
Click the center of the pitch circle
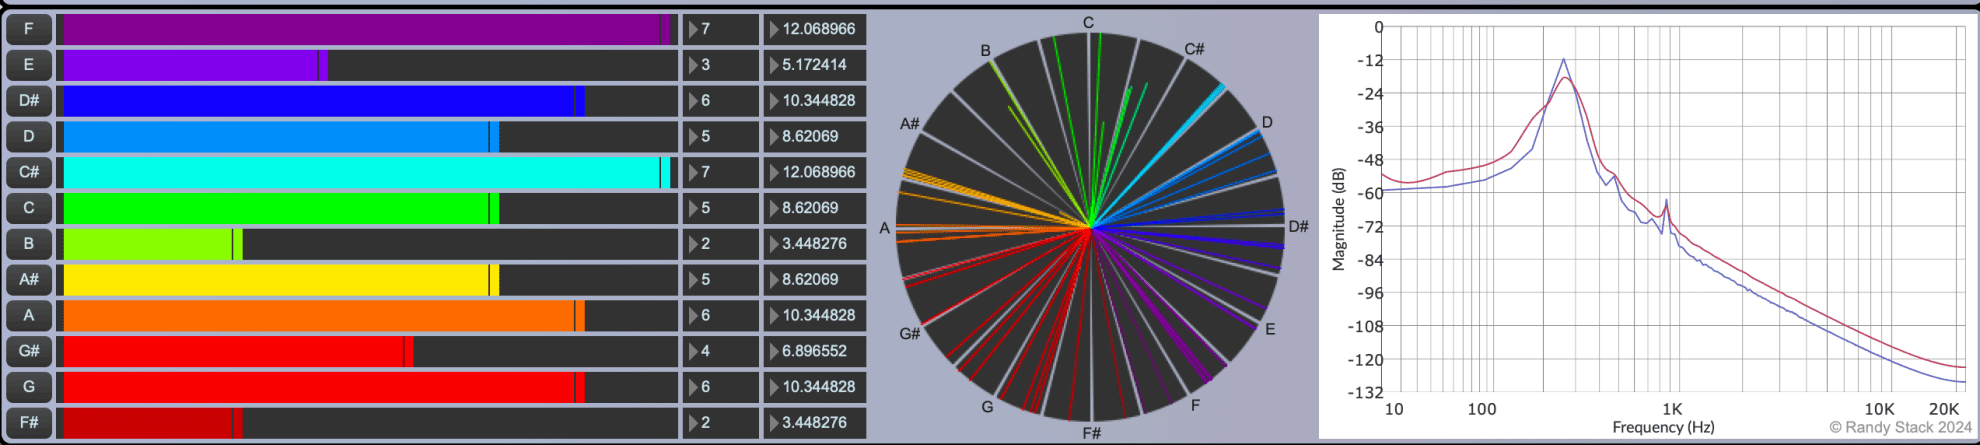(1090, 228)
